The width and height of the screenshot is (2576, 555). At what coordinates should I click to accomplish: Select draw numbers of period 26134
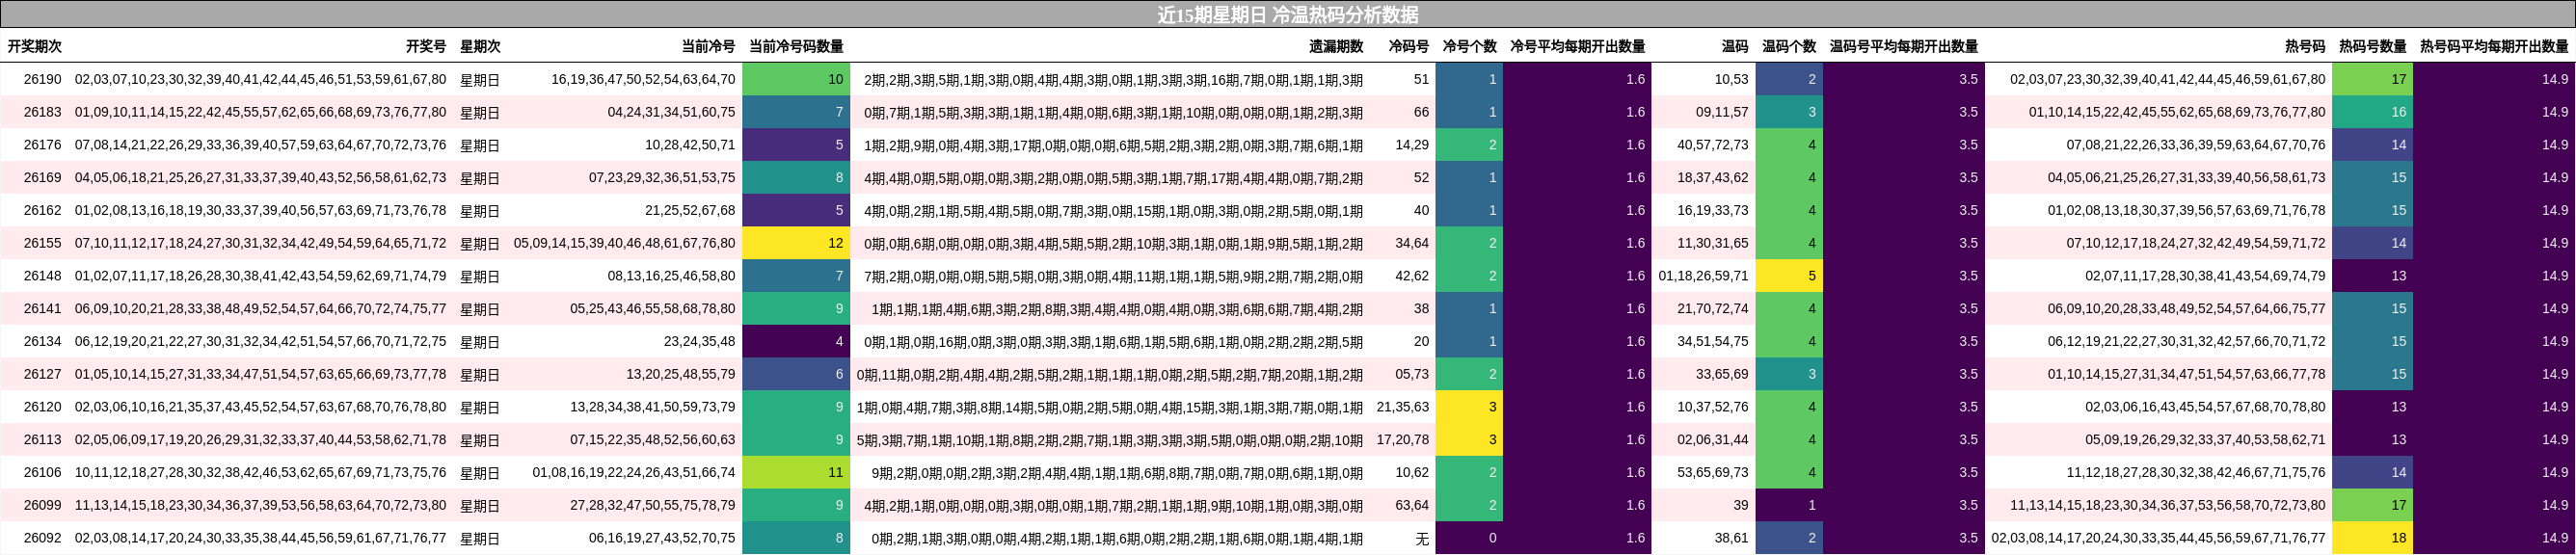[260, 341]
